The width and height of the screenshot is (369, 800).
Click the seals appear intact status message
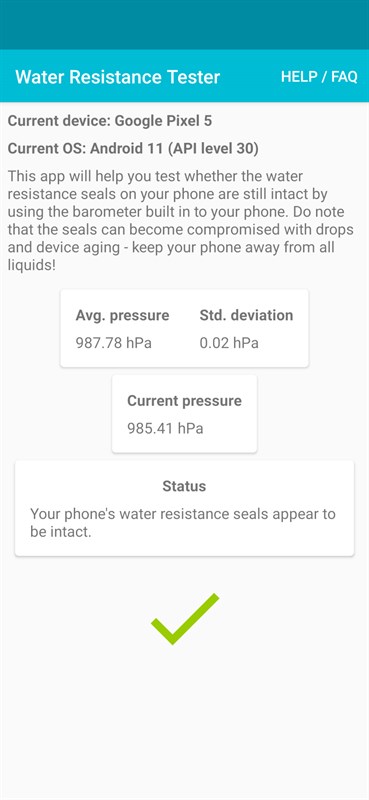pos(183,523)
